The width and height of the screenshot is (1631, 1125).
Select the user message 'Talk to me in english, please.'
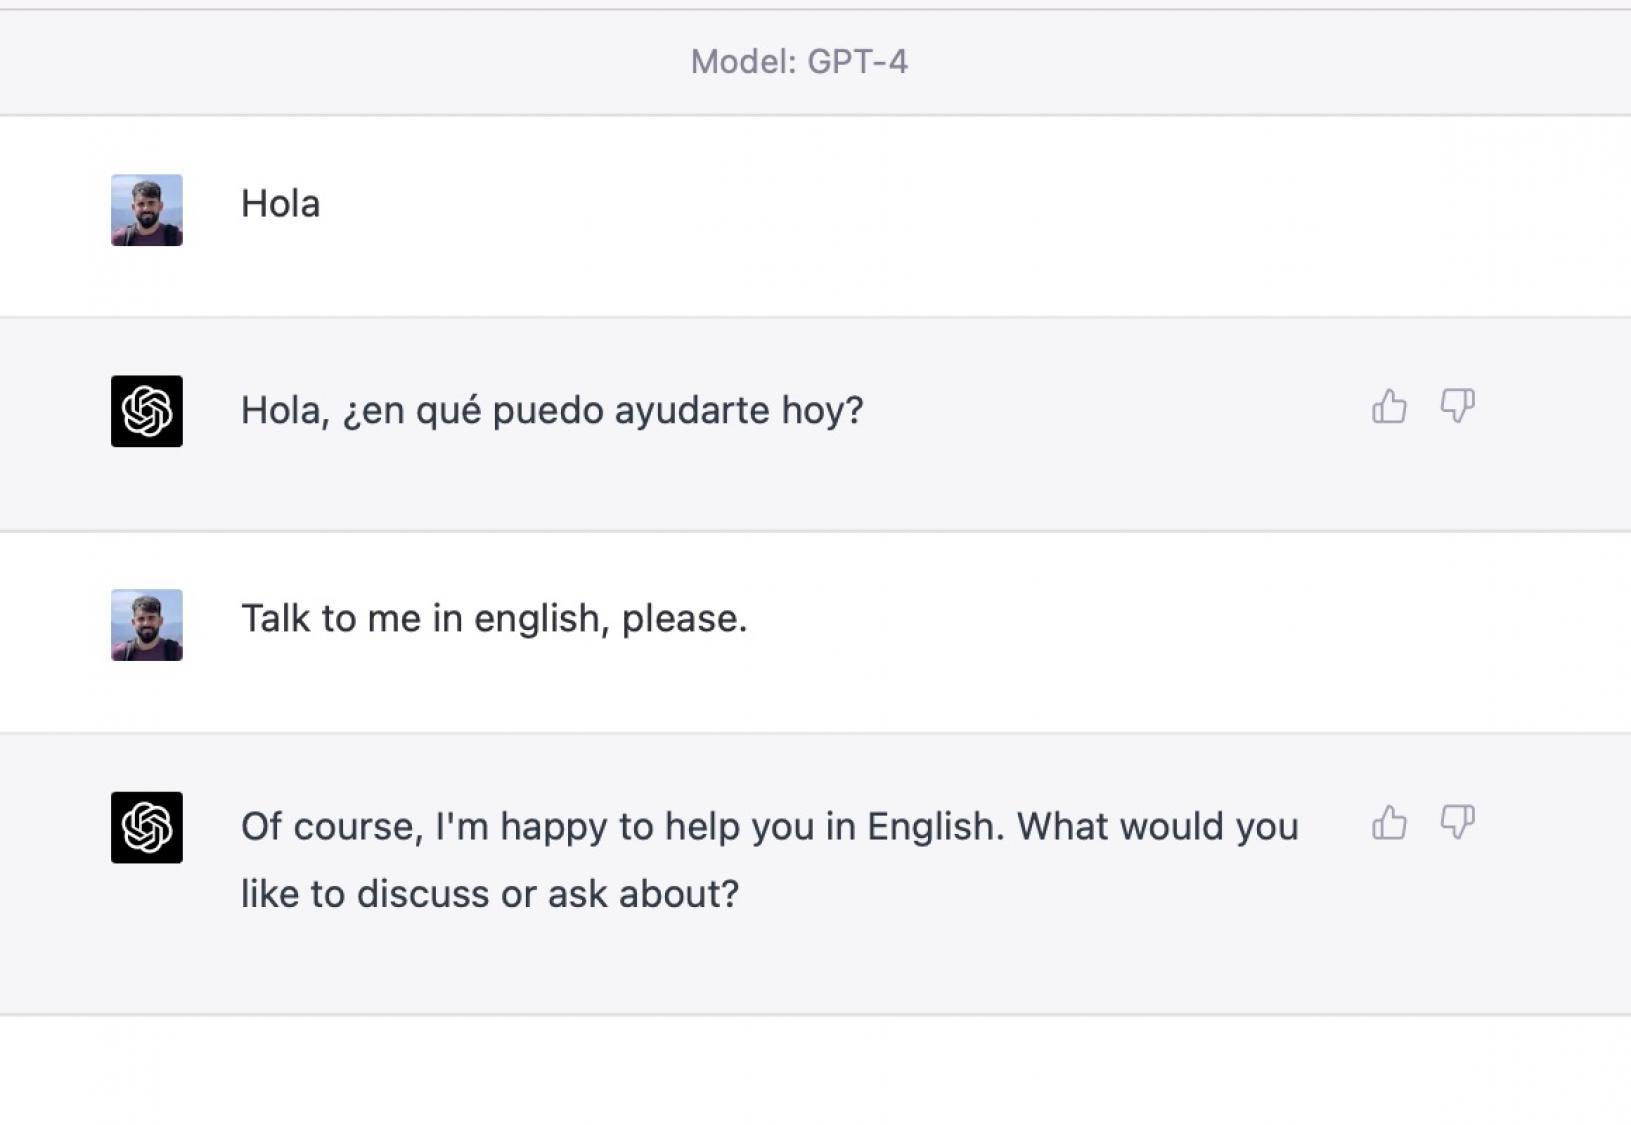click(x=494, y=618)
